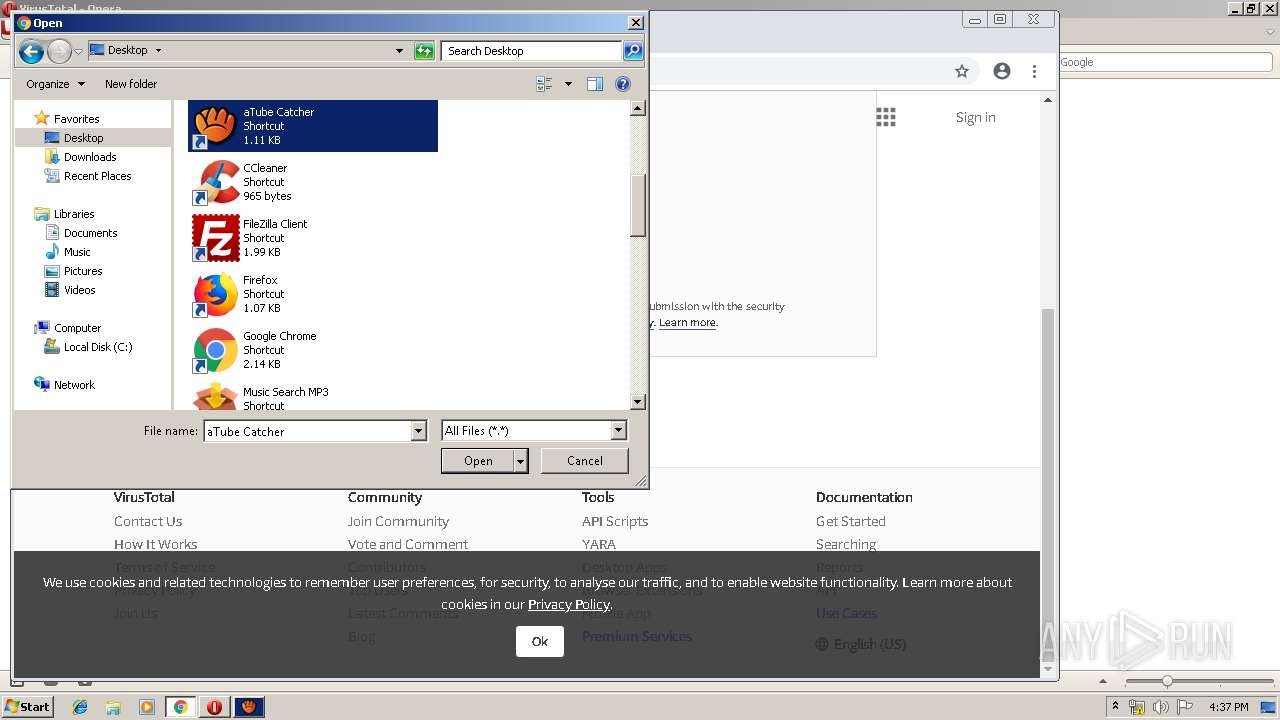Select Local Disk (C:) drive

coord(97,347)
